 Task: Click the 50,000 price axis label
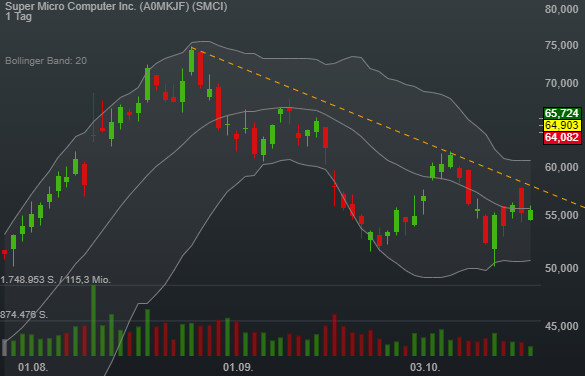point(561,268)
